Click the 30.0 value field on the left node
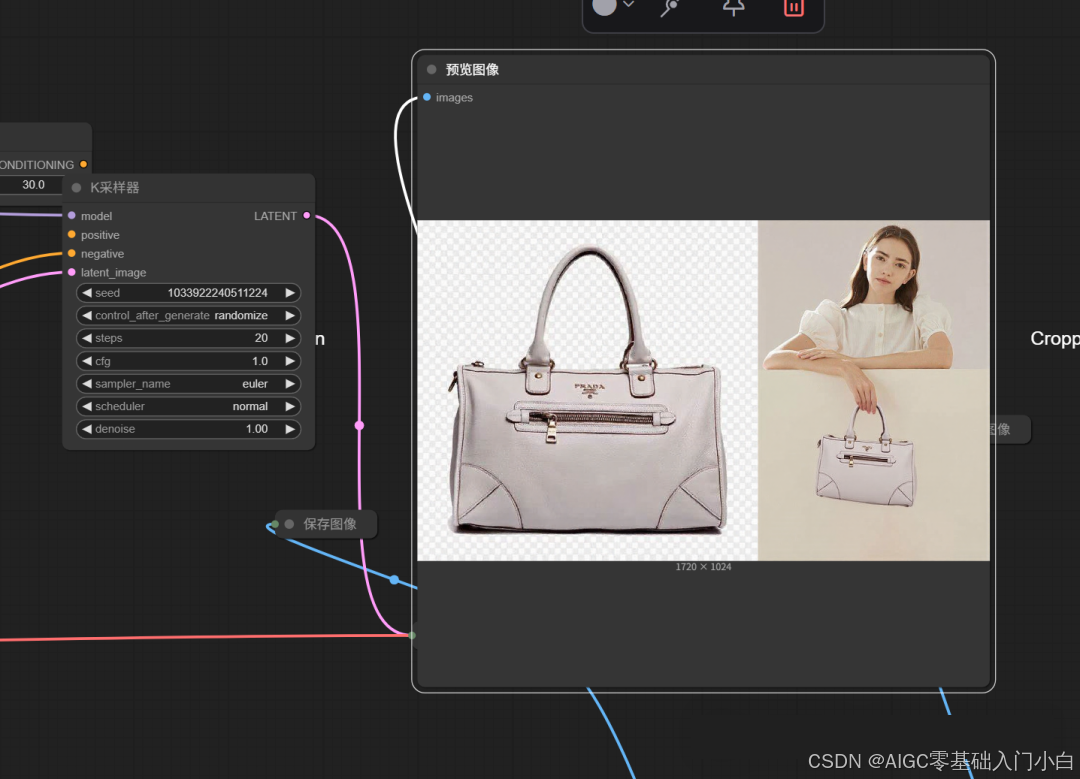The width and height of the screenshot is (1080, 779). [x=33, y=185]
